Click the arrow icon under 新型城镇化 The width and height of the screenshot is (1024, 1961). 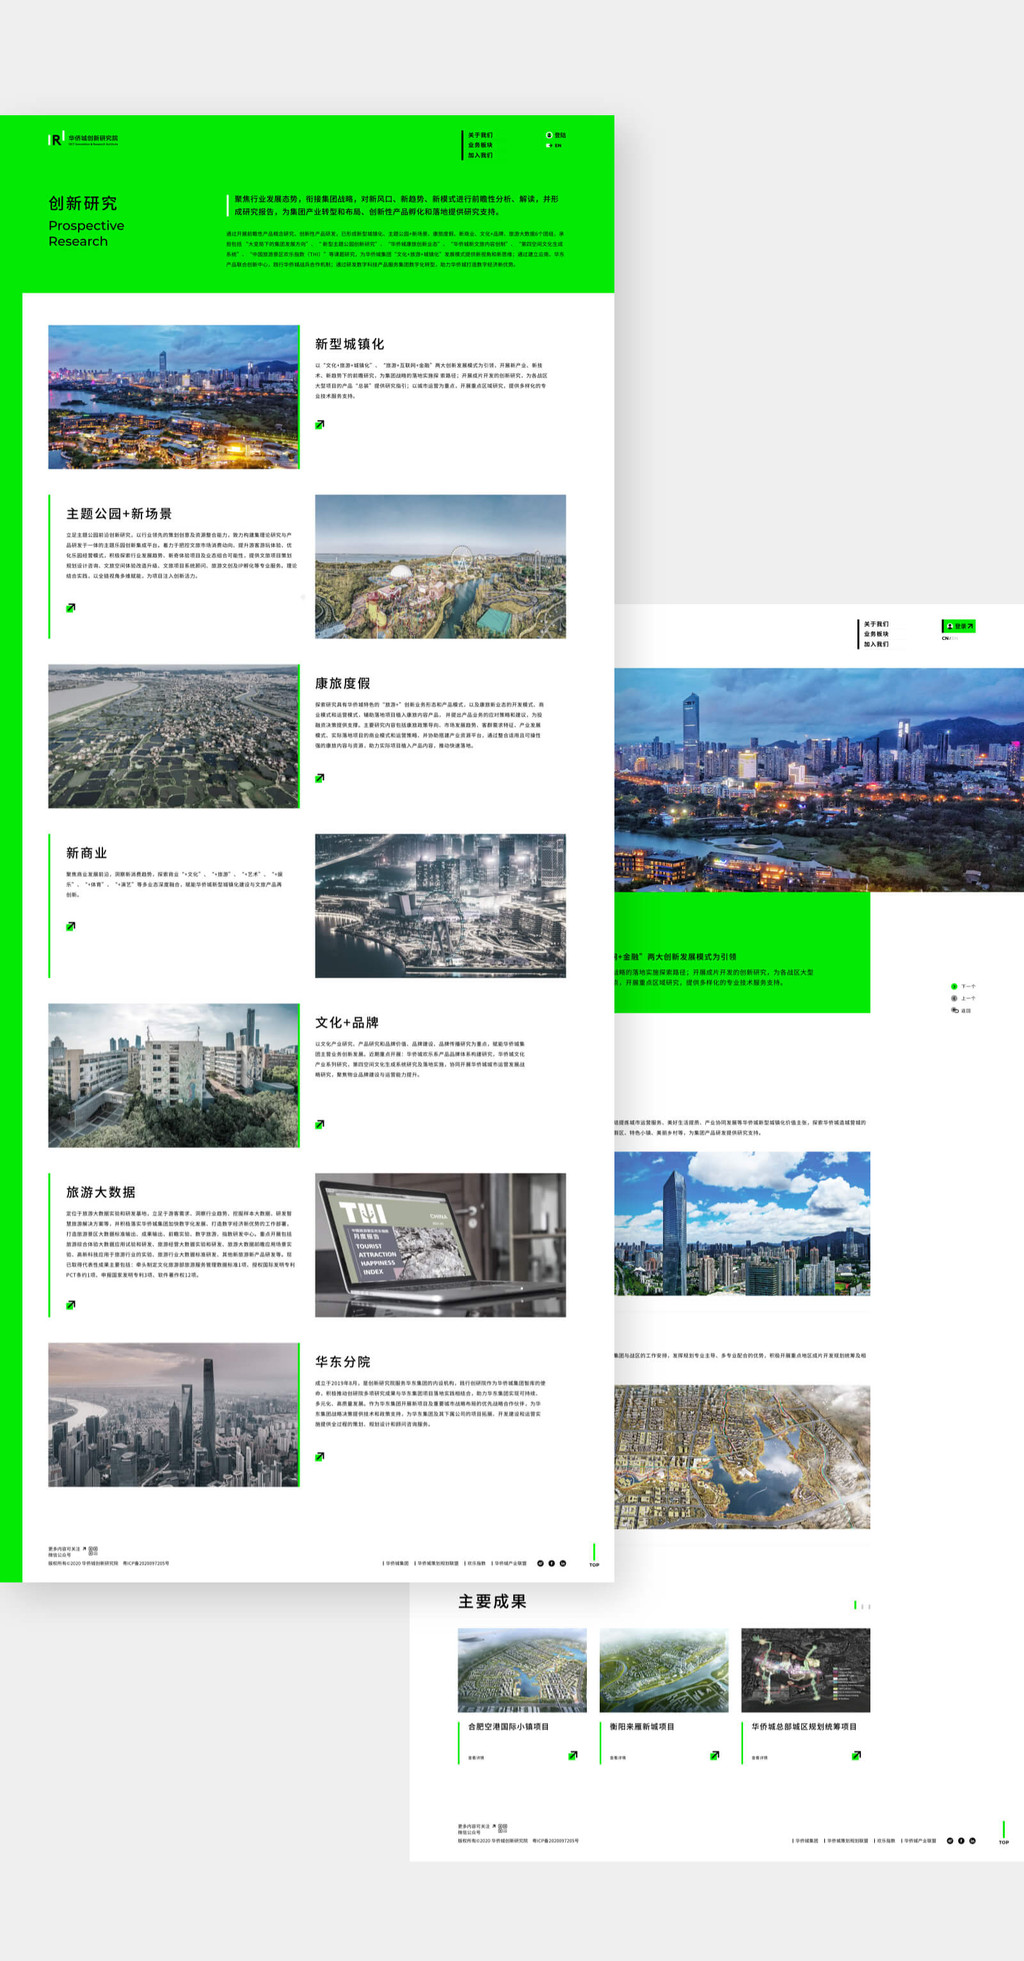[320, 425]
